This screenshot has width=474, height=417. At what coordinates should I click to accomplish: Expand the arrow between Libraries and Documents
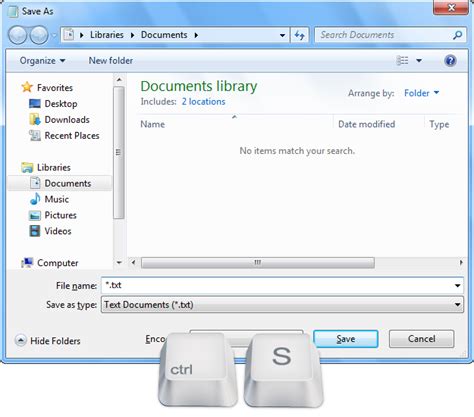coord(132,35)
